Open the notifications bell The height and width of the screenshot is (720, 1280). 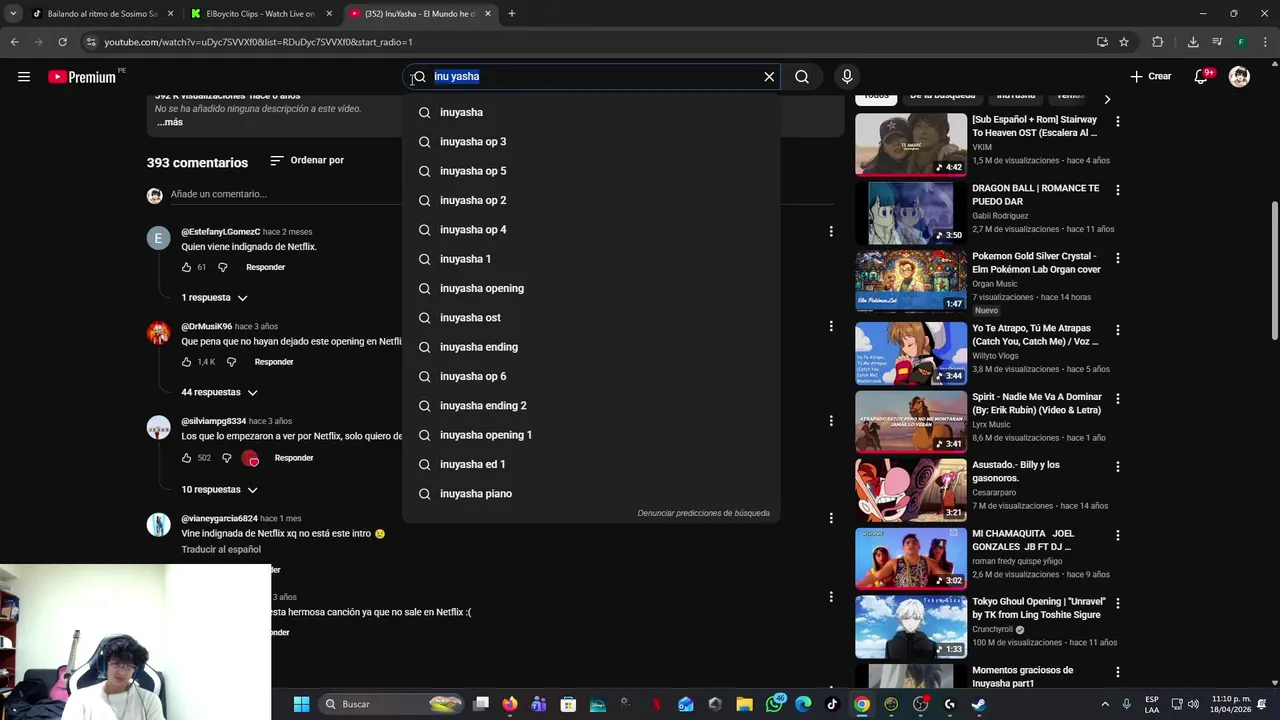click(x=1202, y=77)
